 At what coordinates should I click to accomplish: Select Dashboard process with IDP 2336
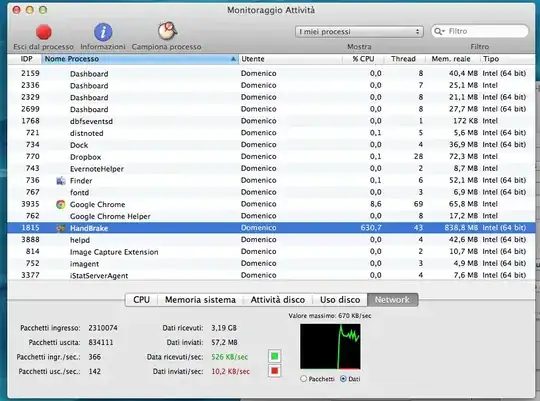tap(271, 85)
